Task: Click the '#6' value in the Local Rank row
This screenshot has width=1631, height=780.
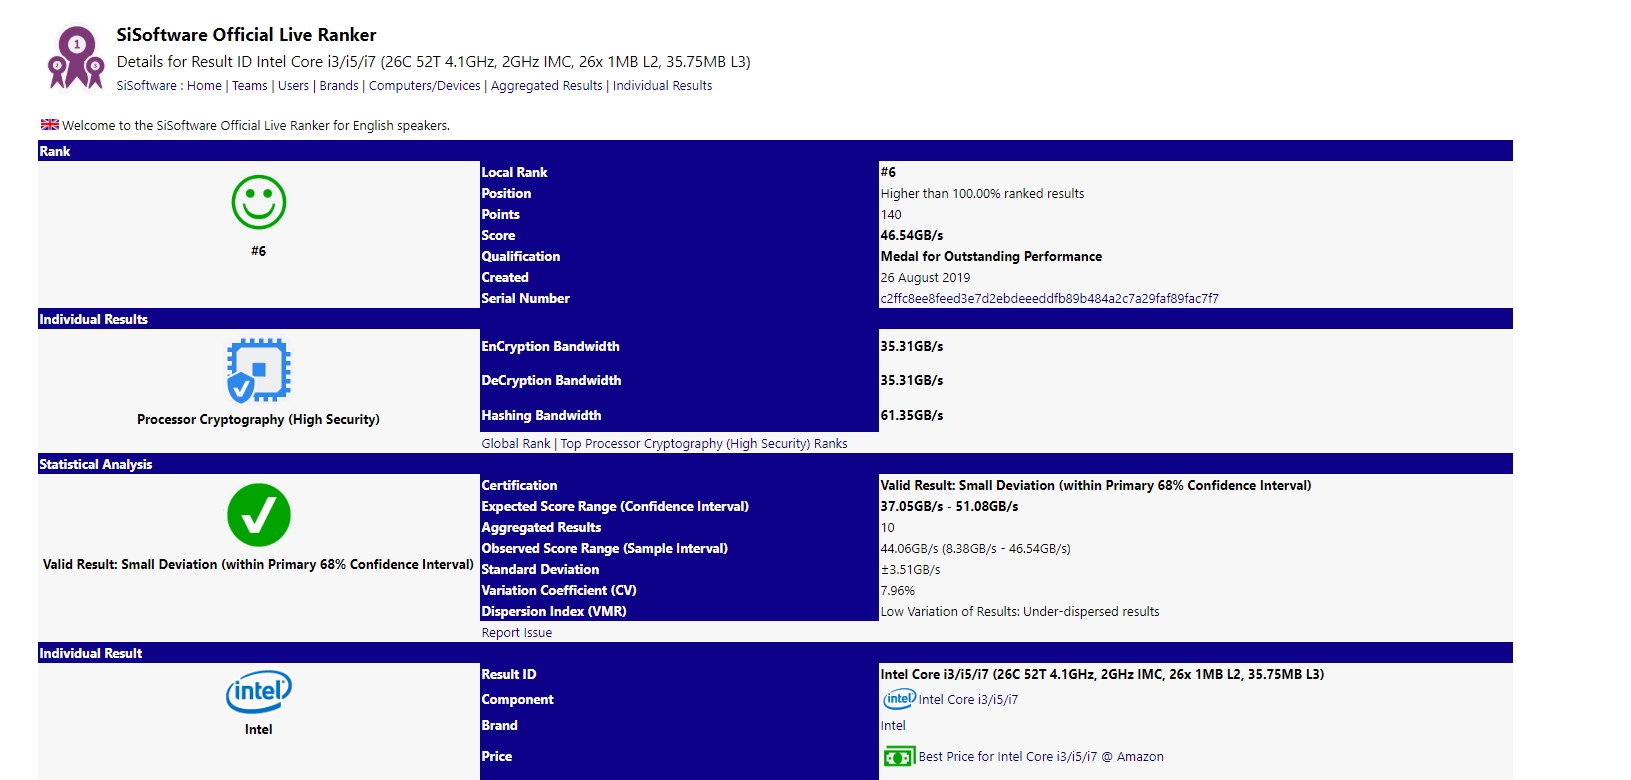Action: tap(888, 172)
